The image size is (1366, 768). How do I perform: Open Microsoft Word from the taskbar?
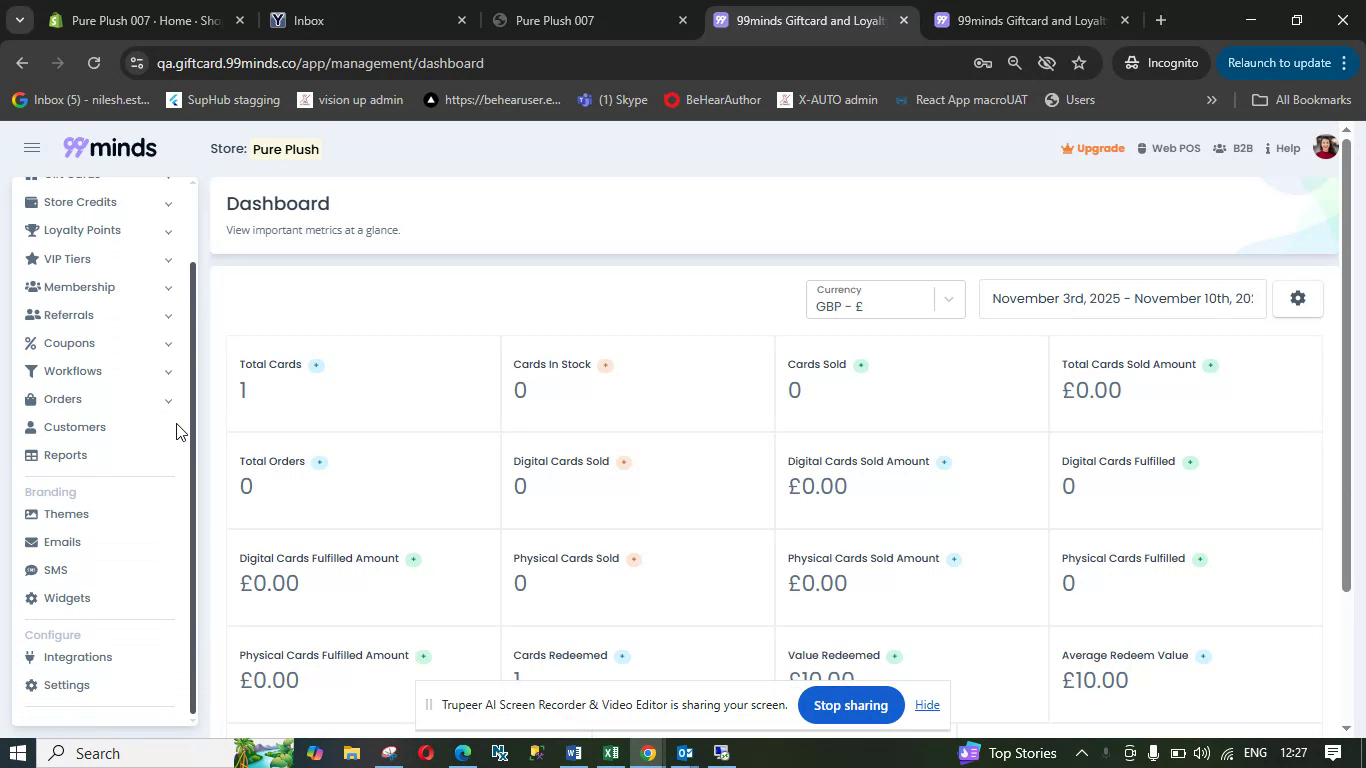pos(573,753)
